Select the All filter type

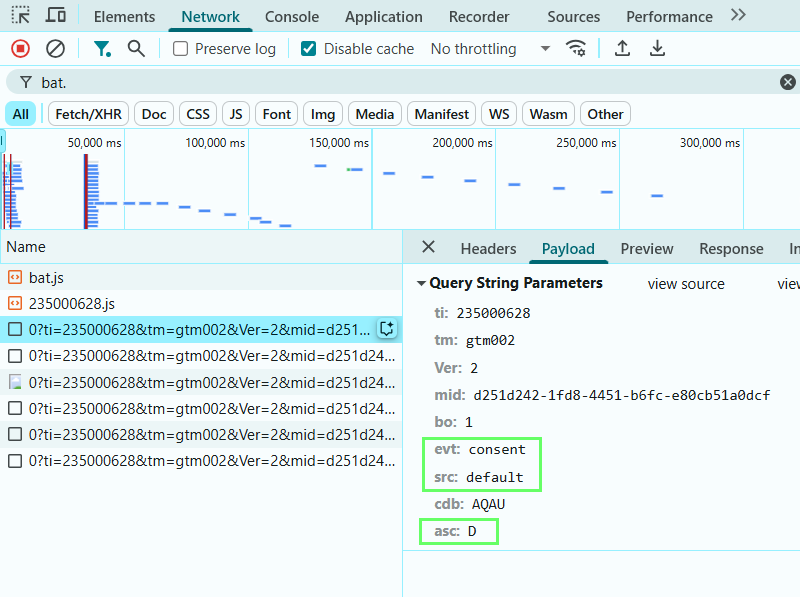point(20,114)
